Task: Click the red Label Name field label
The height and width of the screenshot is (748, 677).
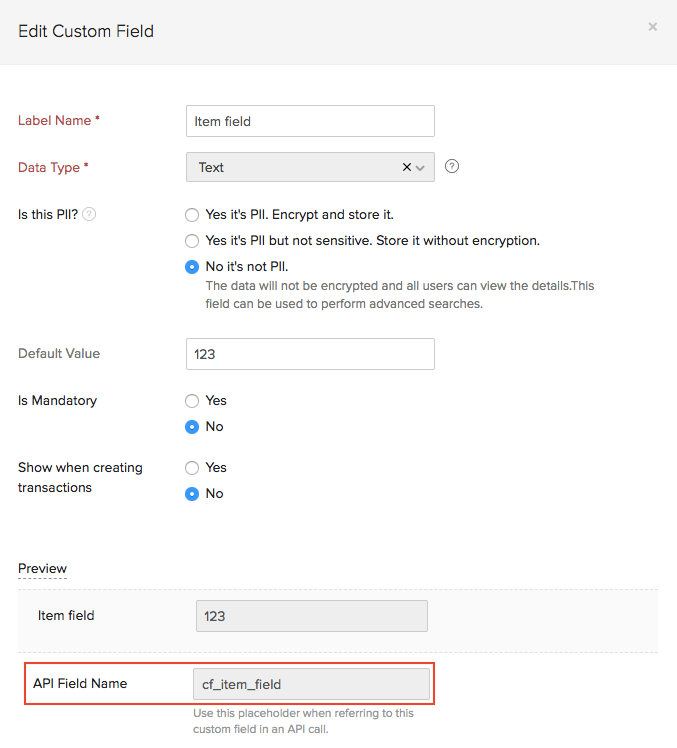Action: [59, 121]
